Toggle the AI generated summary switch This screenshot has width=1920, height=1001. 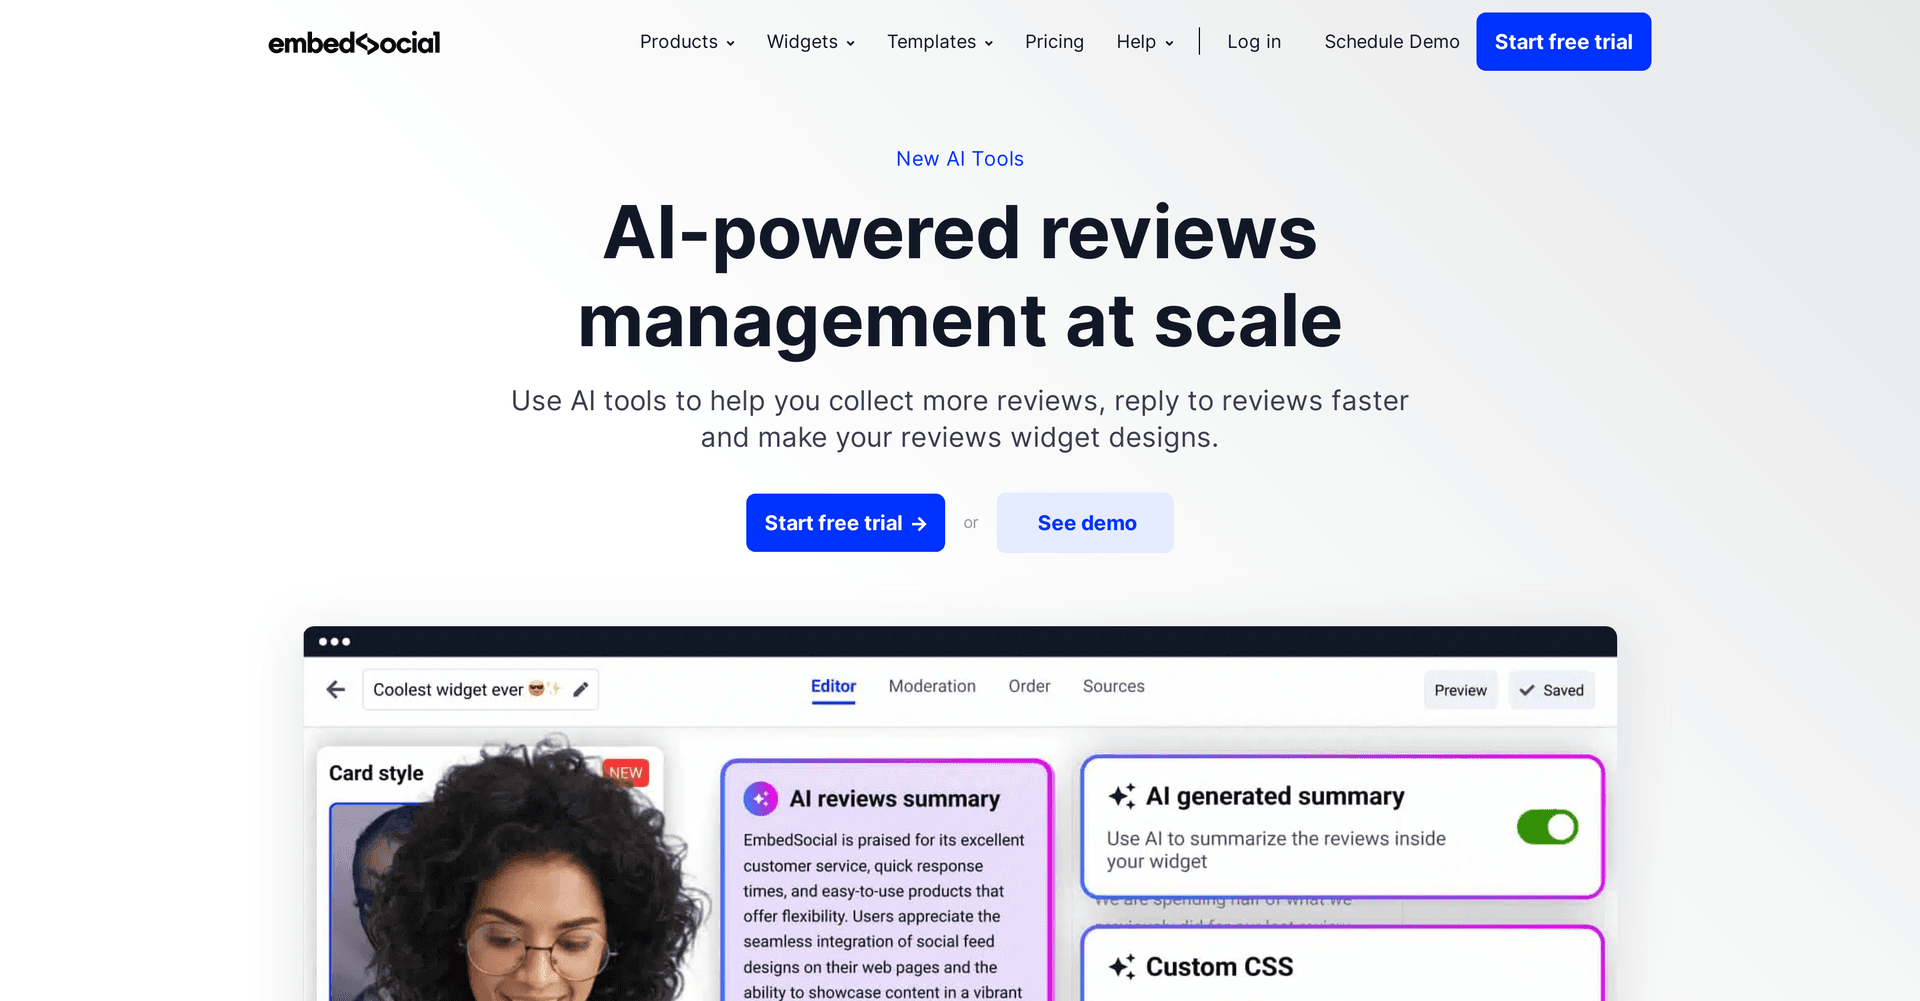click(x=1547, y=827)
